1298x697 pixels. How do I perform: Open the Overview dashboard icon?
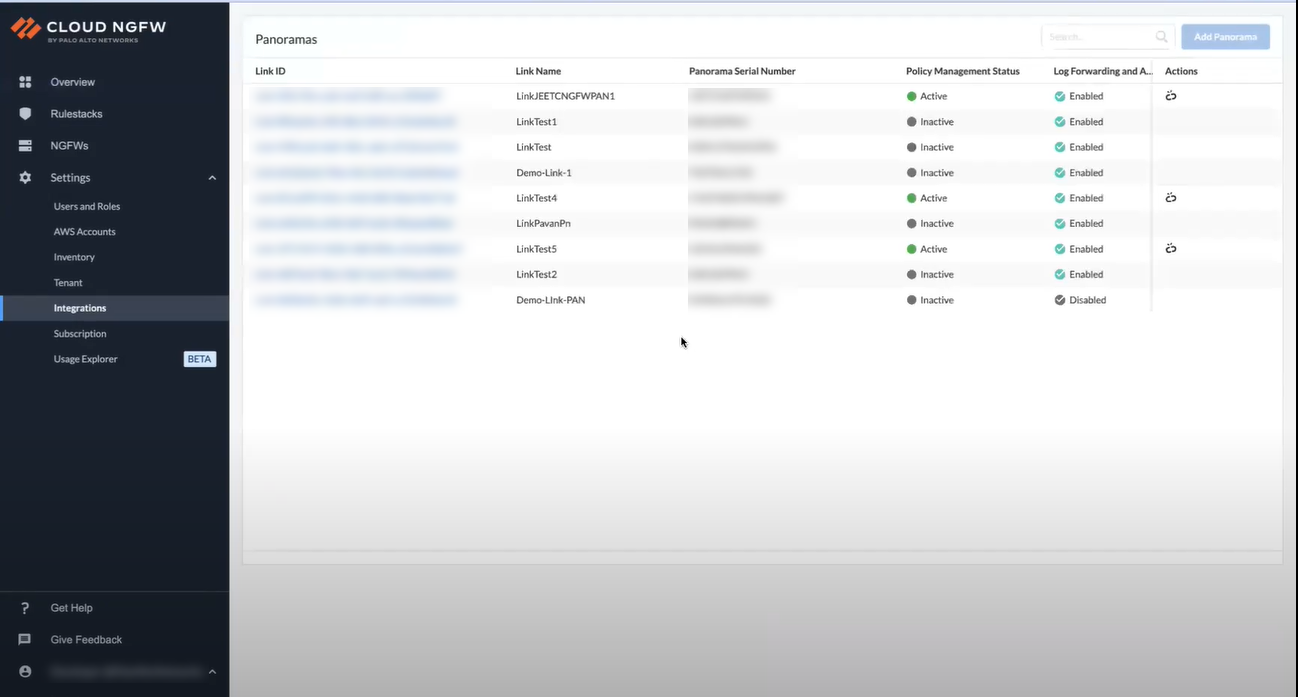coord(25,82)
